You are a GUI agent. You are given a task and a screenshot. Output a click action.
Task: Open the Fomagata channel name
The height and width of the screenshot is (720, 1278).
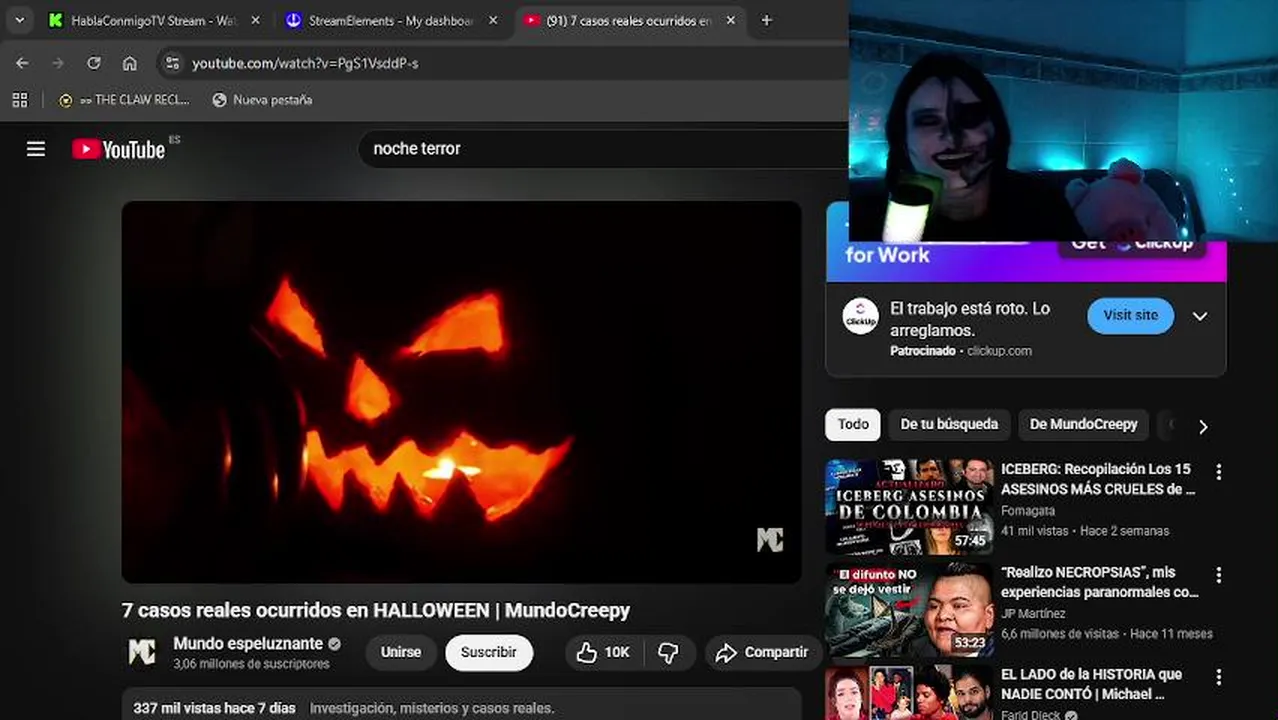pyautogui.click(x=1028, y=511)
